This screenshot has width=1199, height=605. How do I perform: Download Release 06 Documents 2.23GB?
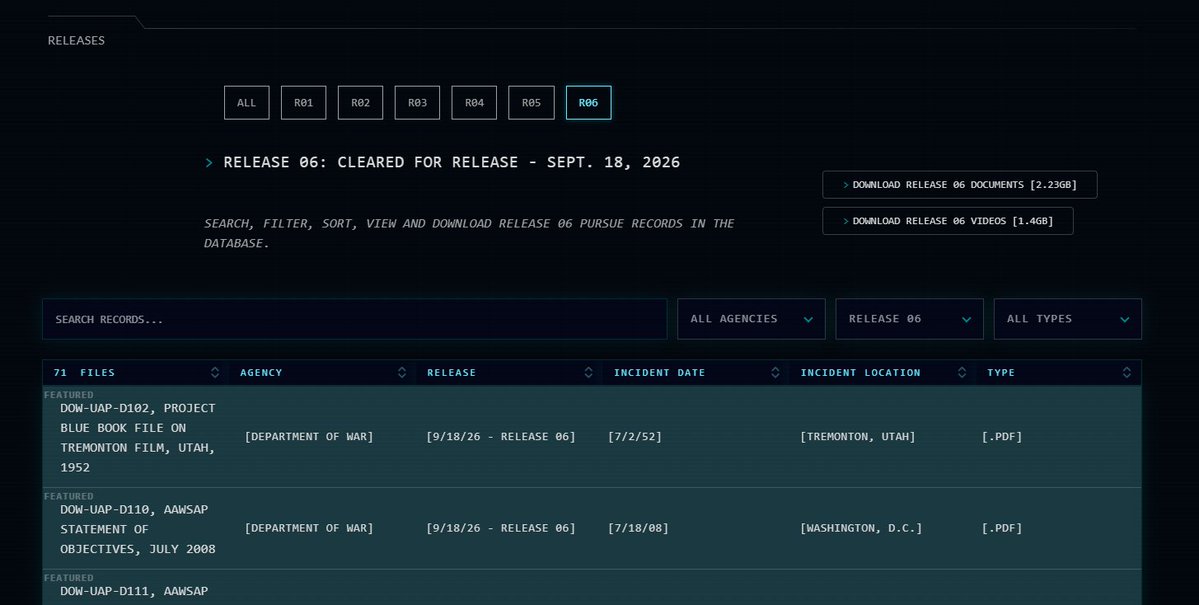coord(960,185)
